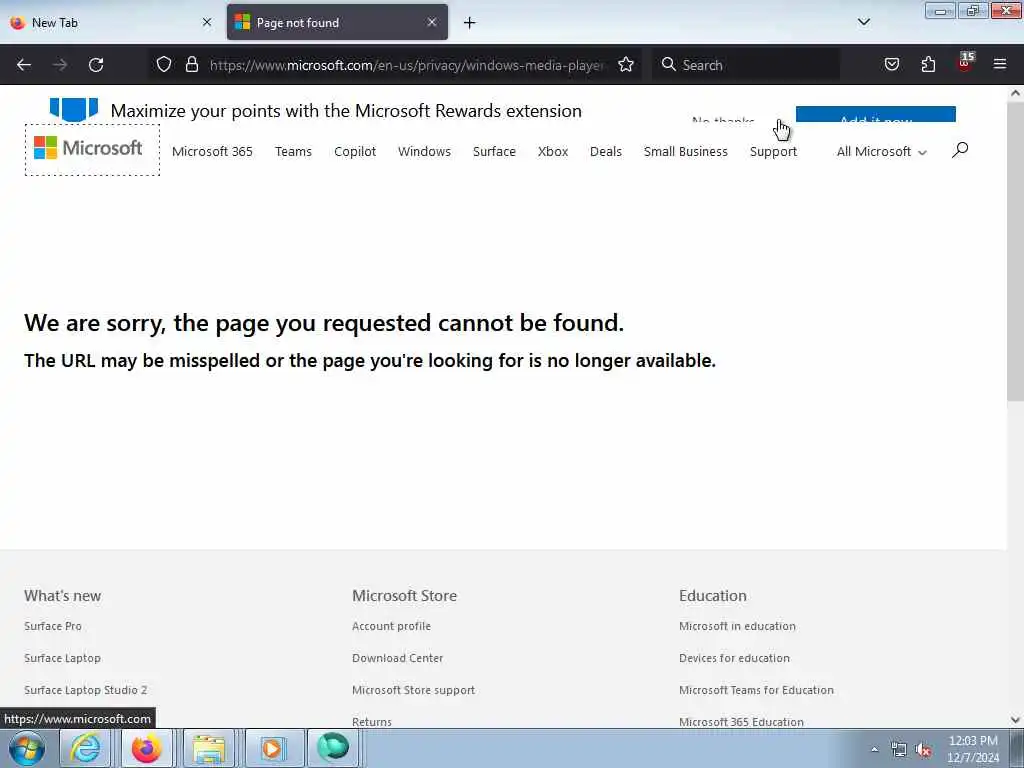Open the Windows Start button

point(27,748)
